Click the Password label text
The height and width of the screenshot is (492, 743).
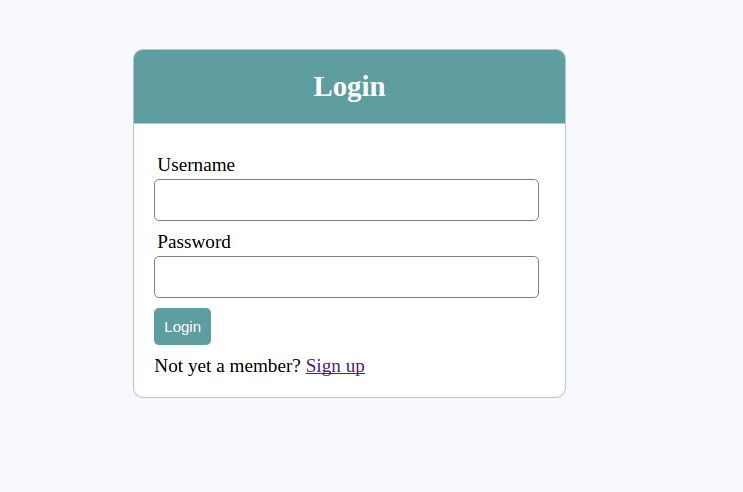194,242
